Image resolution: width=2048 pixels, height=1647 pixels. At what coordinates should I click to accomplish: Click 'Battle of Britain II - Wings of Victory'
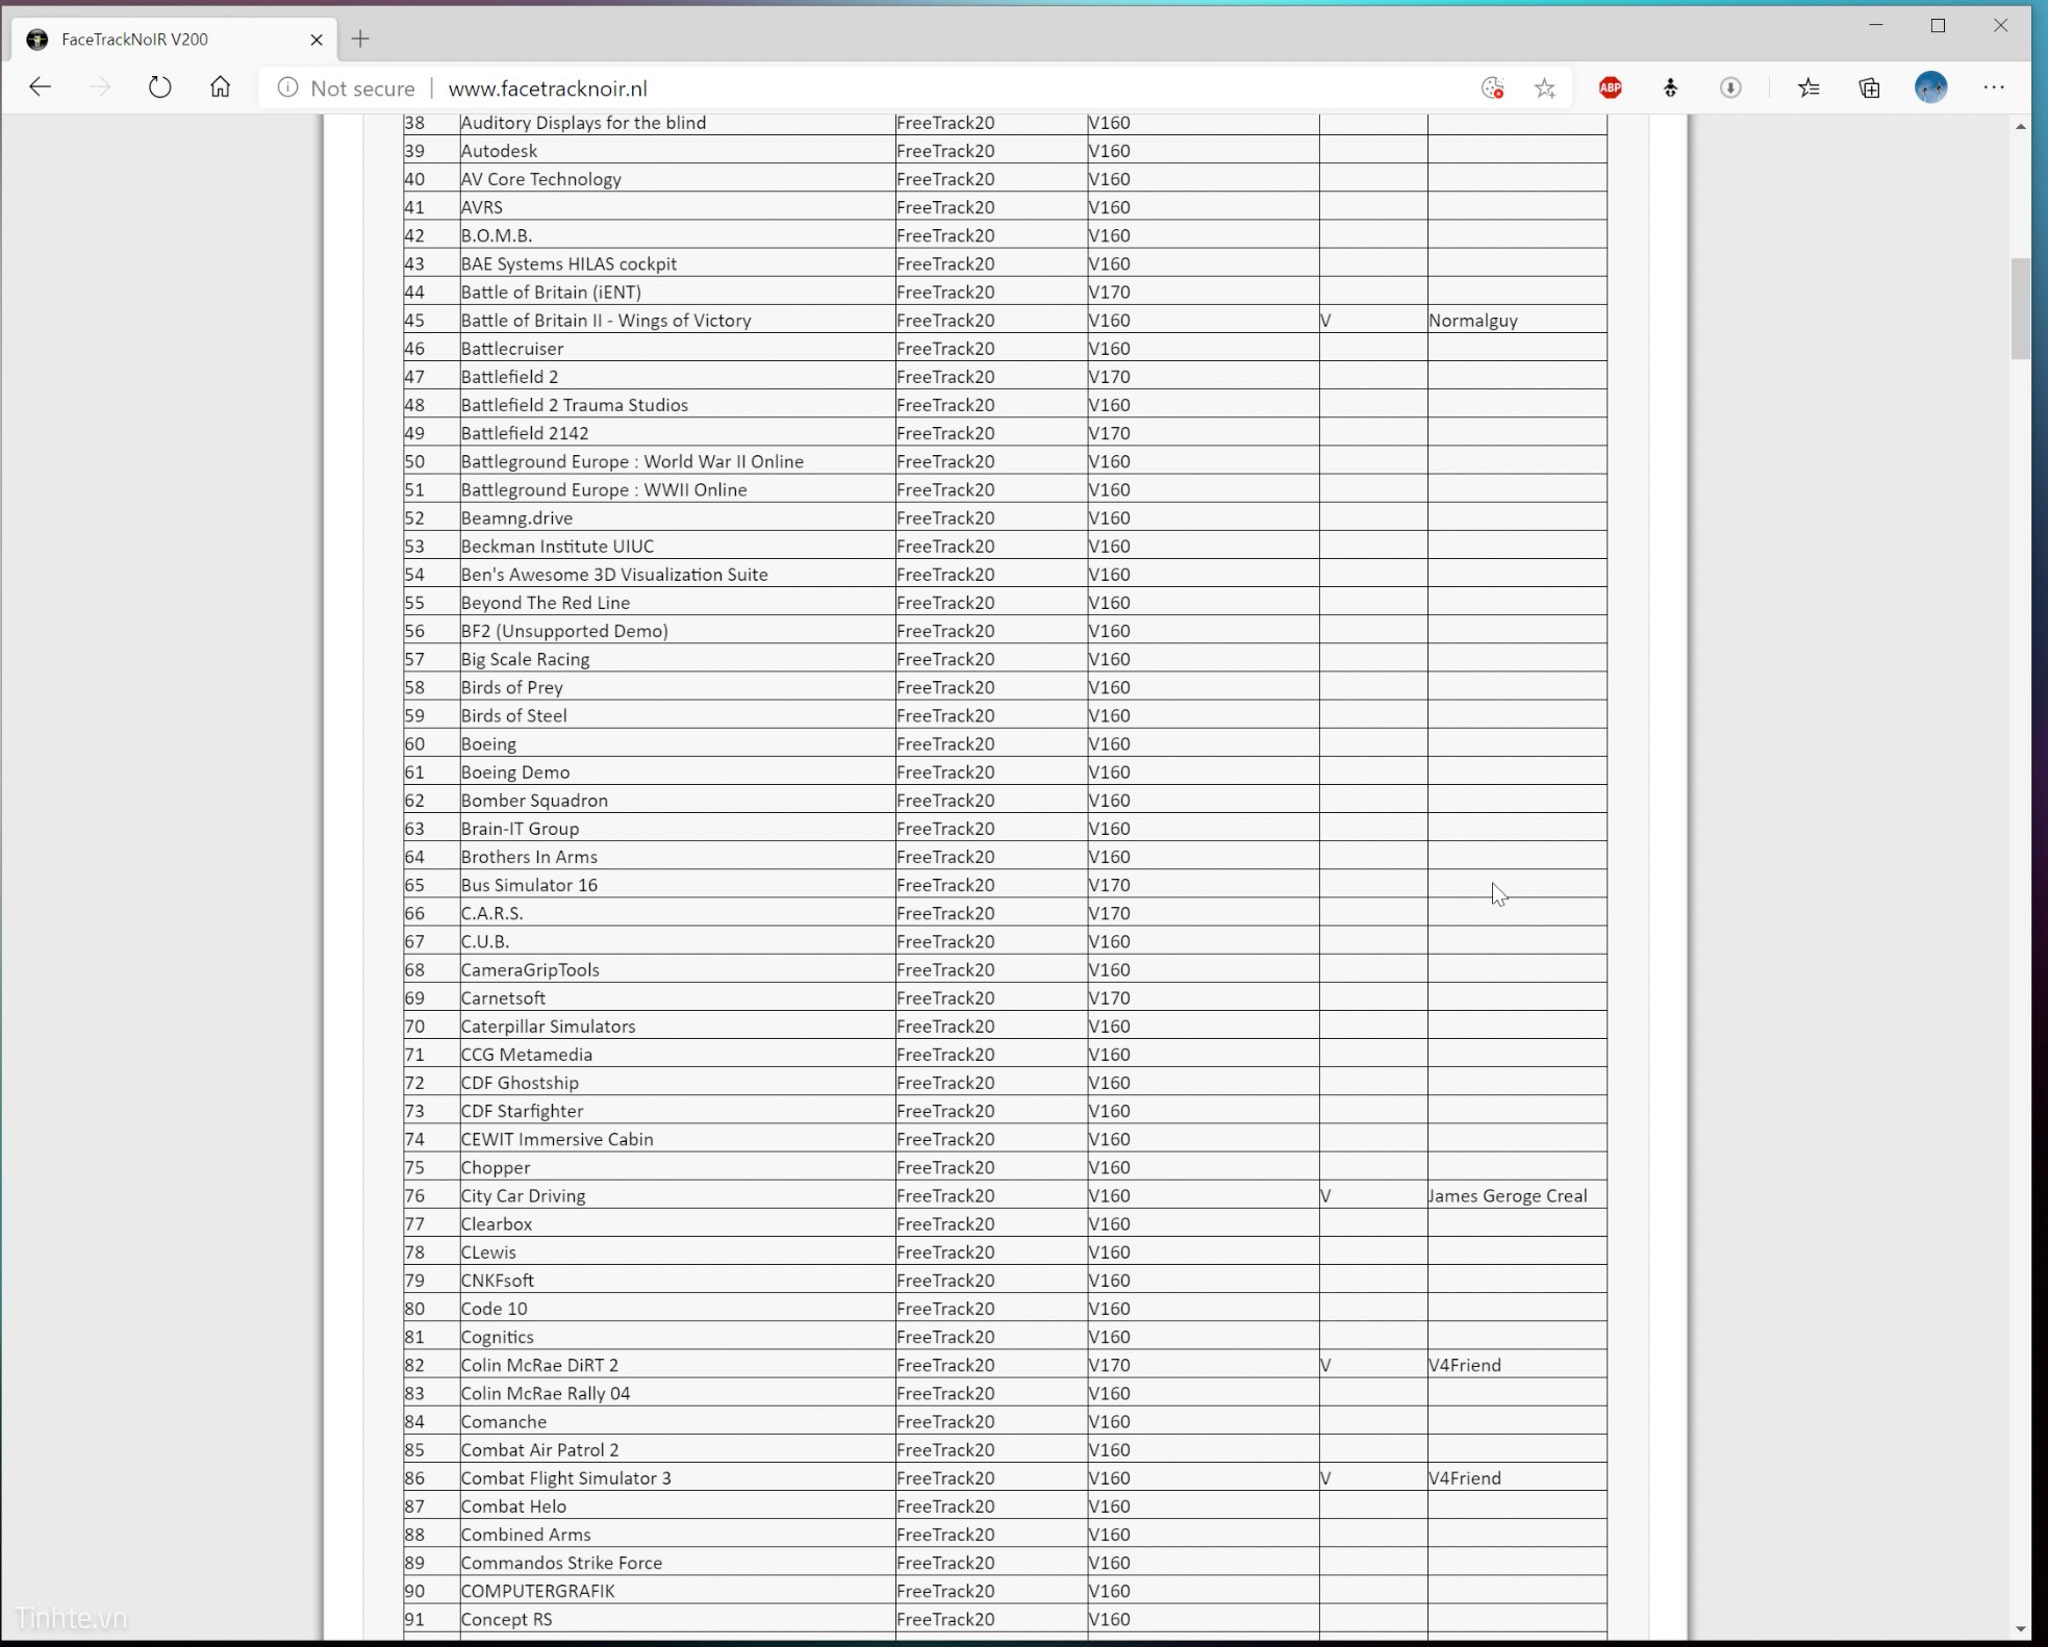point(606,321)
